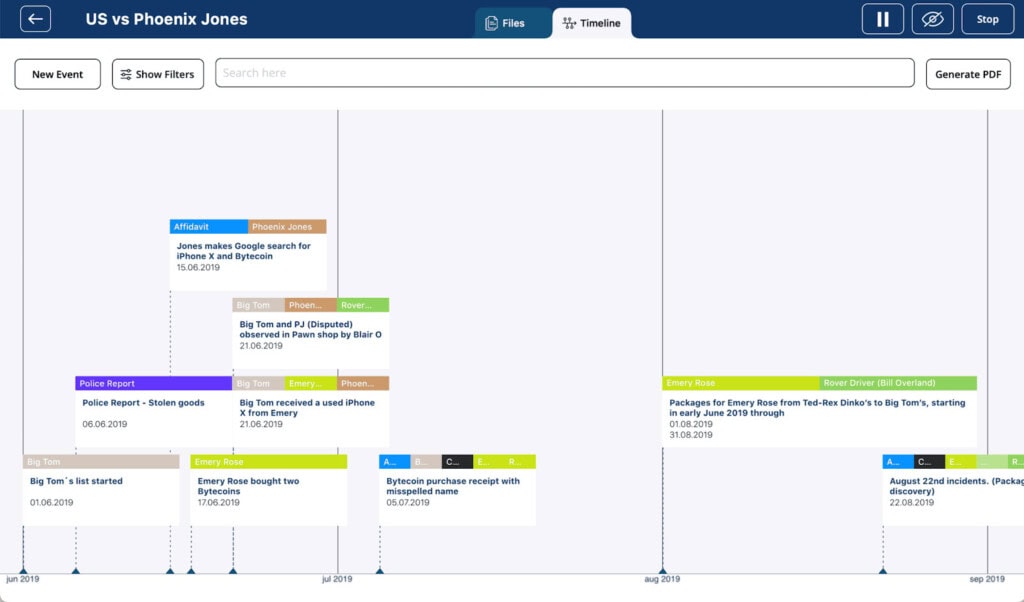Pause using the pause button
1024x602 pixels.
882,19
